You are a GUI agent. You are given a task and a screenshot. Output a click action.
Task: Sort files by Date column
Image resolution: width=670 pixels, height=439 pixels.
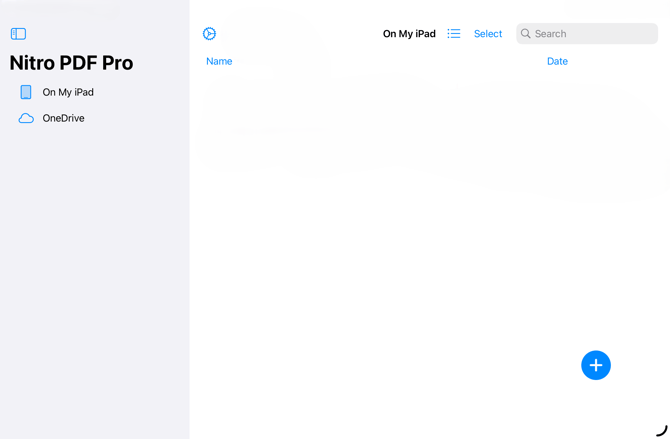pyautogui.click(x=557, y=61)
